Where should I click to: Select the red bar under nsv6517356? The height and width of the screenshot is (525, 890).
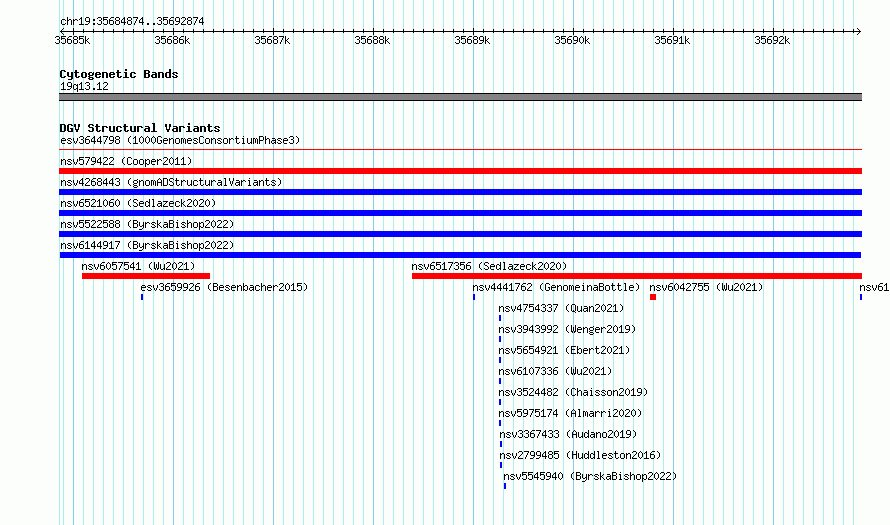tap(637, 276)
